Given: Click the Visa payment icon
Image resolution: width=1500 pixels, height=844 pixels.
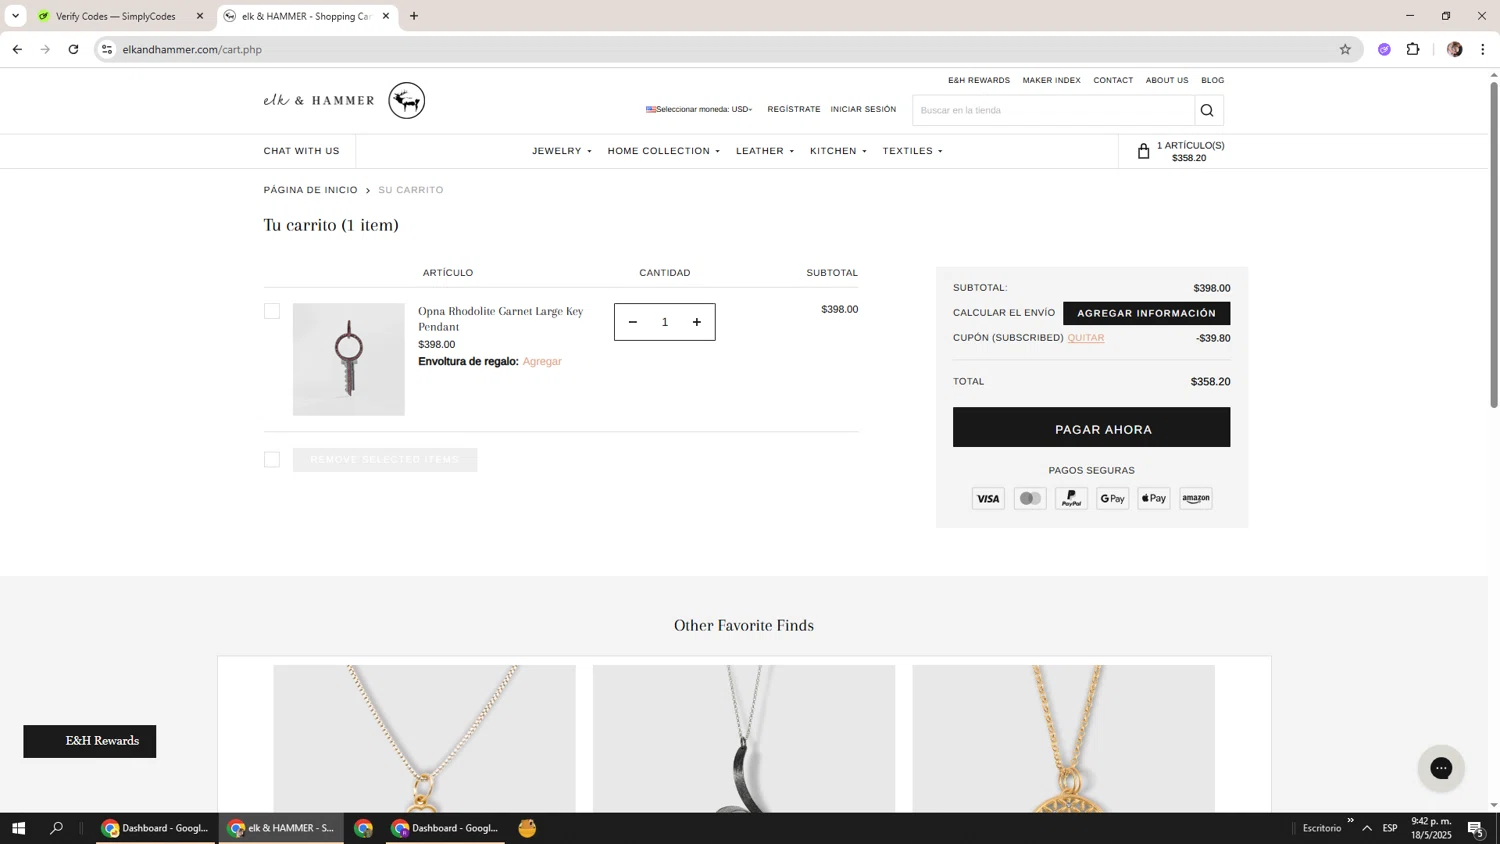Looking at the screenshot, I should [x=988, y=499].
